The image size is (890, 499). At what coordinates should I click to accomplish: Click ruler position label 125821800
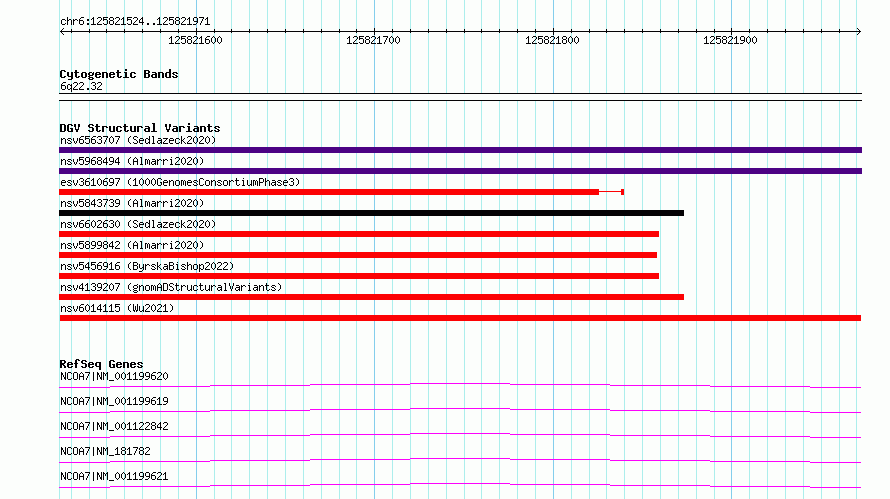click(x=552, y=40)
